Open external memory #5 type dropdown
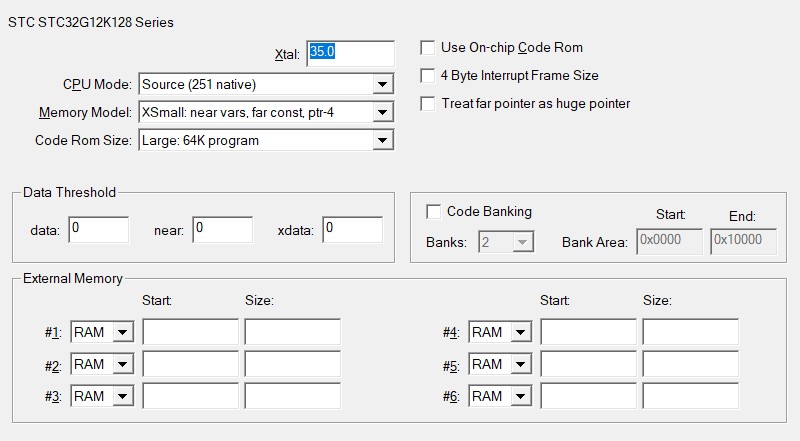The image size is (800, 441). pyautogui.click(x=500, y=364)
